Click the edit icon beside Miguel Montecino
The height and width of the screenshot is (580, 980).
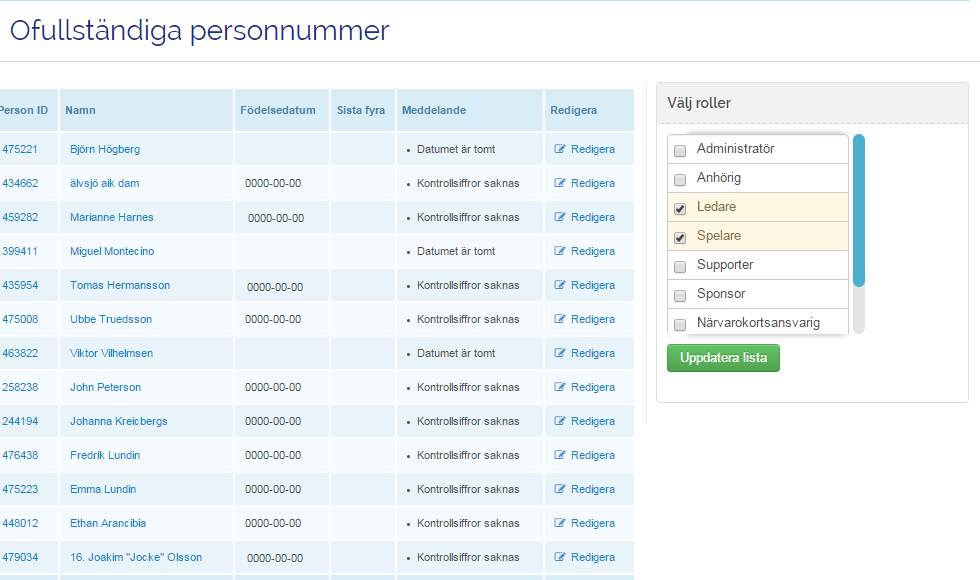[560, 252]
